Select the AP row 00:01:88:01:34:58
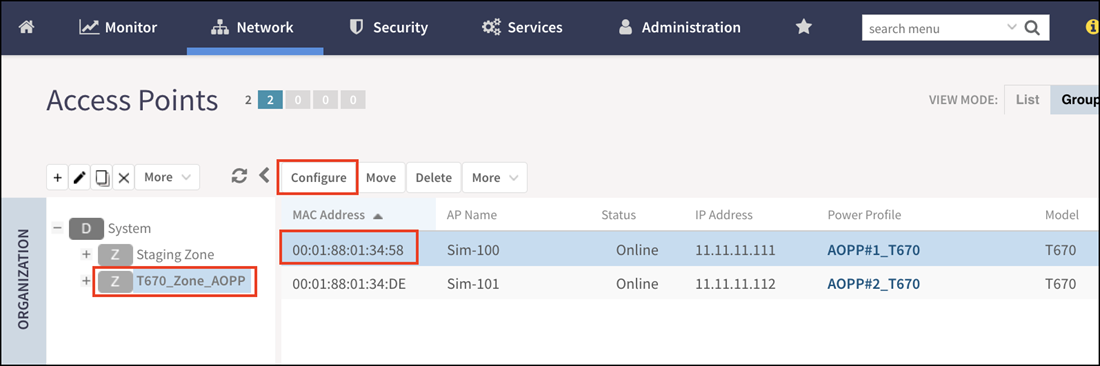This screenshot has width=1100, height=366. pos(691,250)
